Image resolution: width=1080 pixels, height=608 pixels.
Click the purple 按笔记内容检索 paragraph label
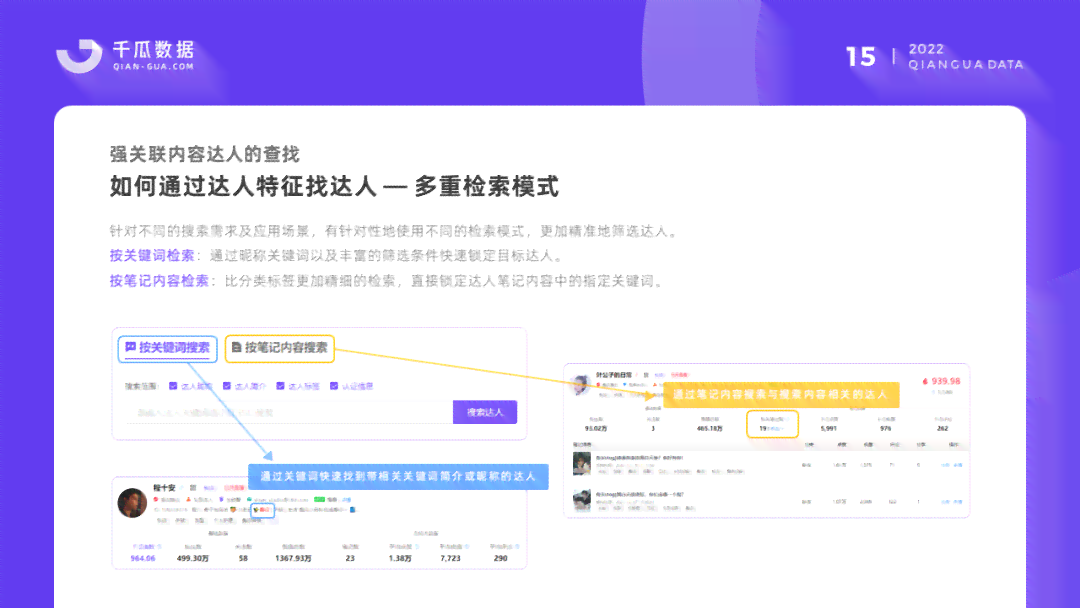[159, 281]
